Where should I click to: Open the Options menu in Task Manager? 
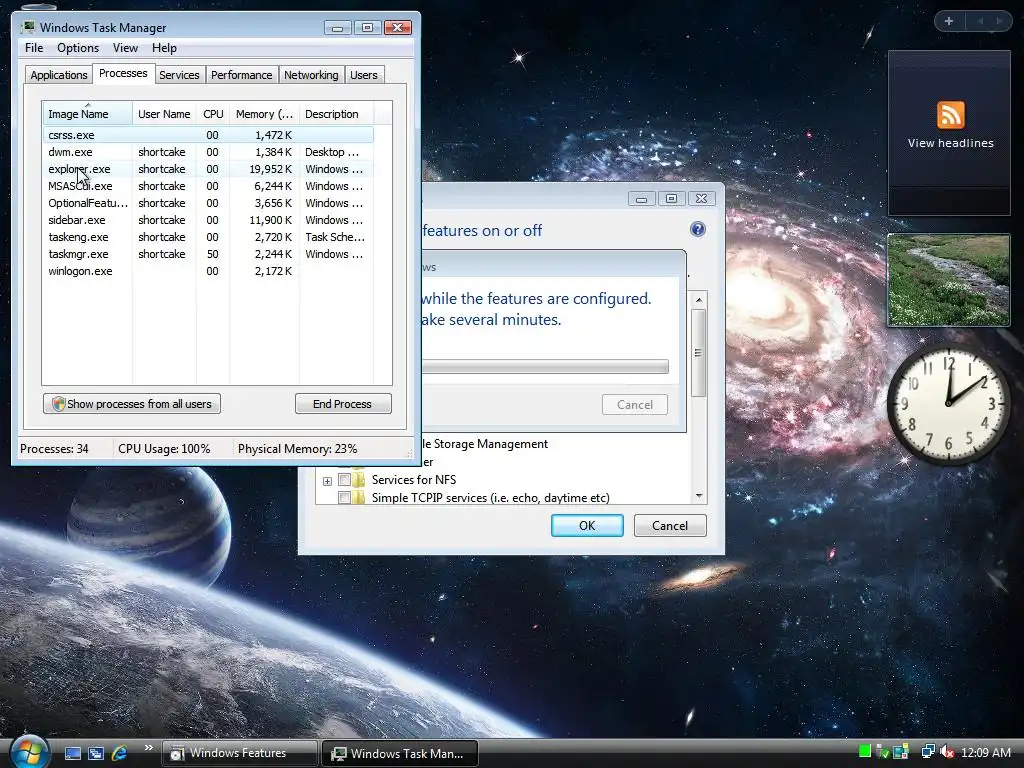tap(78, 48)
